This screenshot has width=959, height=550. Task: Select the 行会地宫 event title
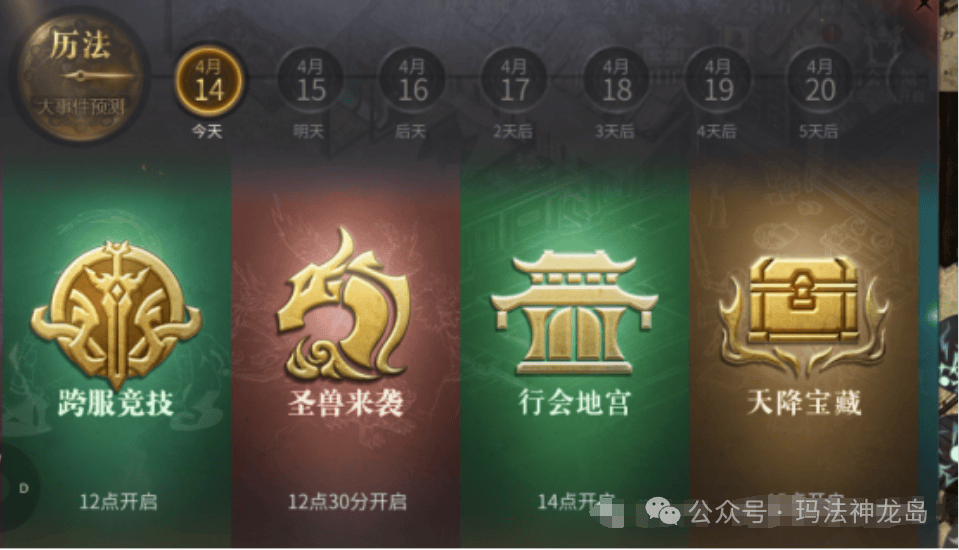pyautogui.click(x=574, y=403)
